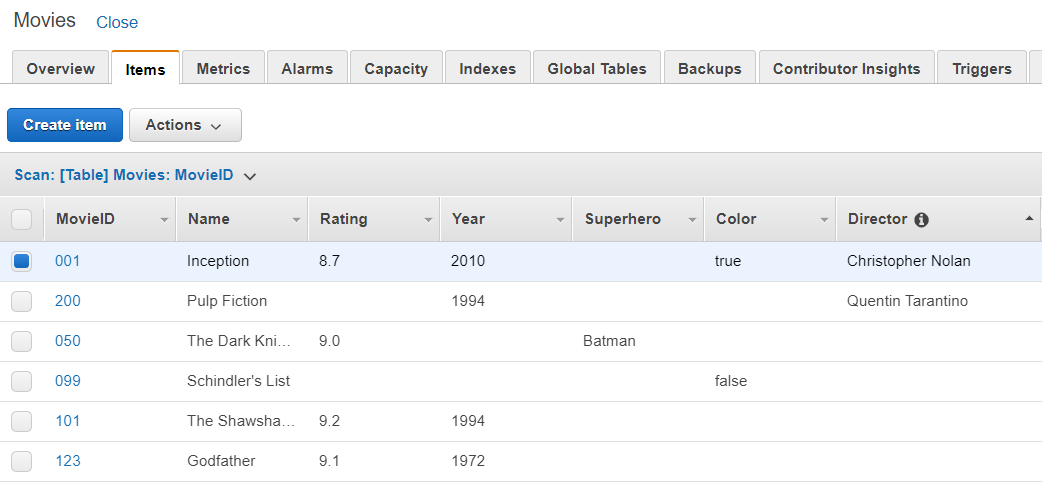Expand the Scan Movies MovieID selector
The width and height of the screenshot is (1042, 485).
click(x=249, y=176)
